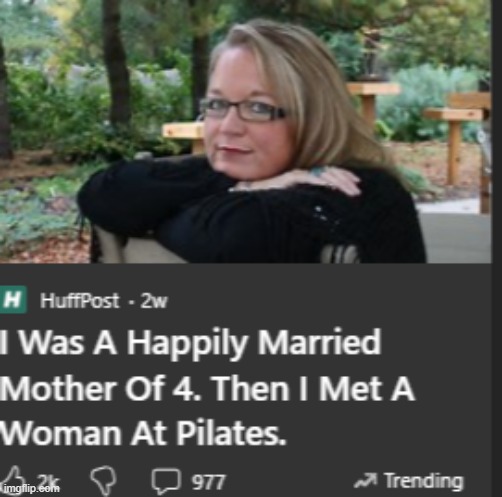Open the Happily Married Mother headline

[207, 388]
